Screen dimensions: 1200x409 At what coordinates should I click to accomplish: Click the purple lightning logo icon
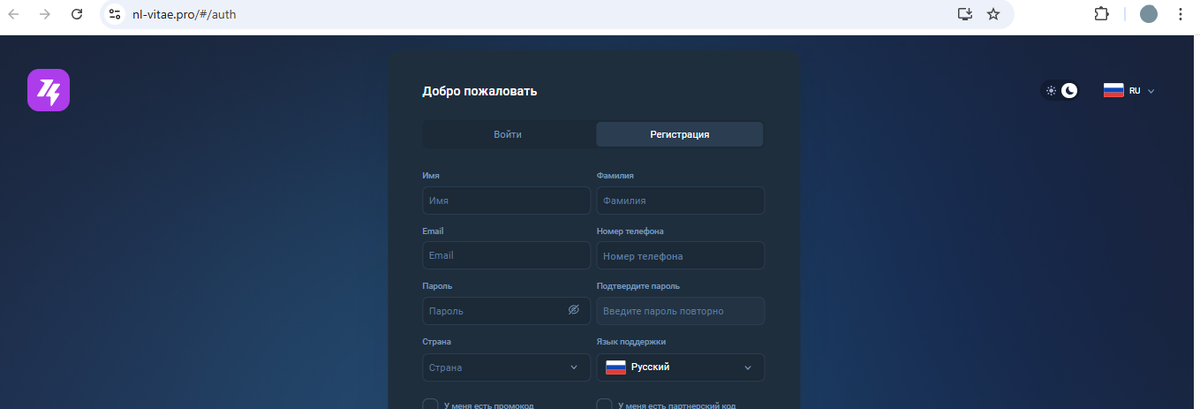click(x=48, y=90)
